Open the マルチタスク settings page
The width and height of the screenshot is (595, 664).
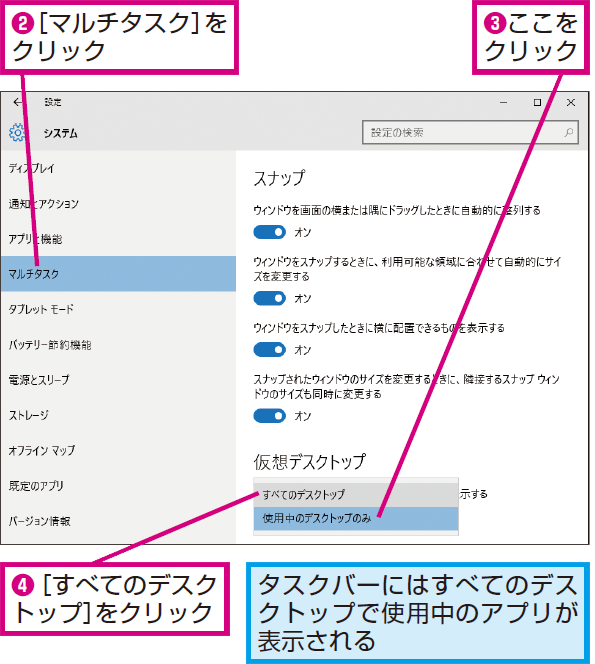118,274
